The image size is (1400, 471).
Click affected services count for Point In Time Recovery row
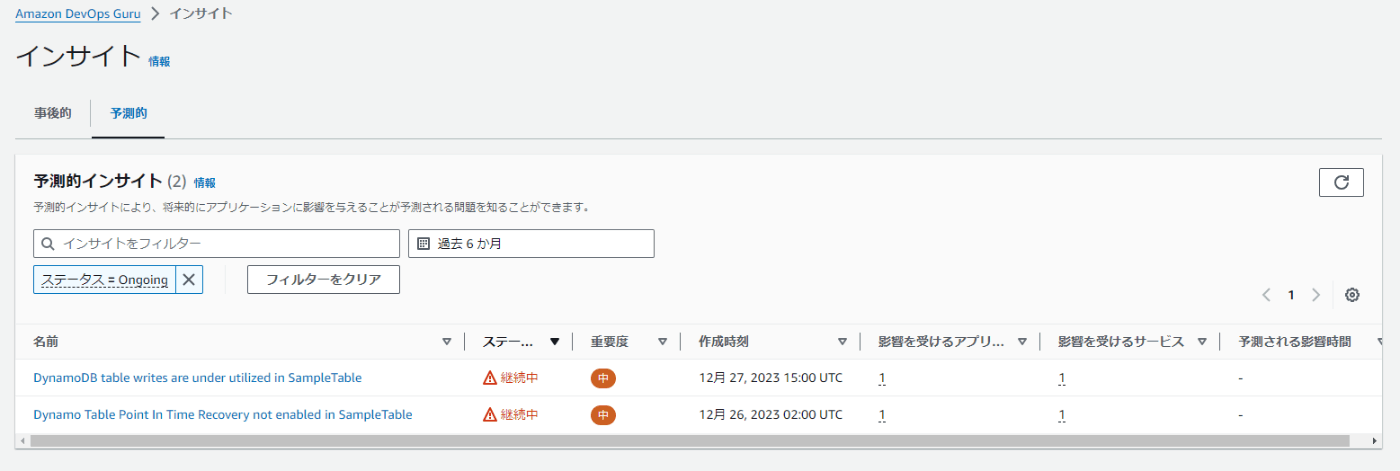(1062, 414)
